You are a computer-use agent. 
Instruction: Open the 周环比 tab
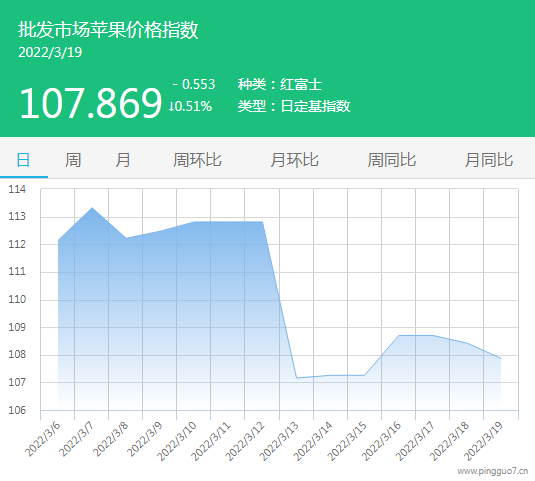(x=197, y=160)
